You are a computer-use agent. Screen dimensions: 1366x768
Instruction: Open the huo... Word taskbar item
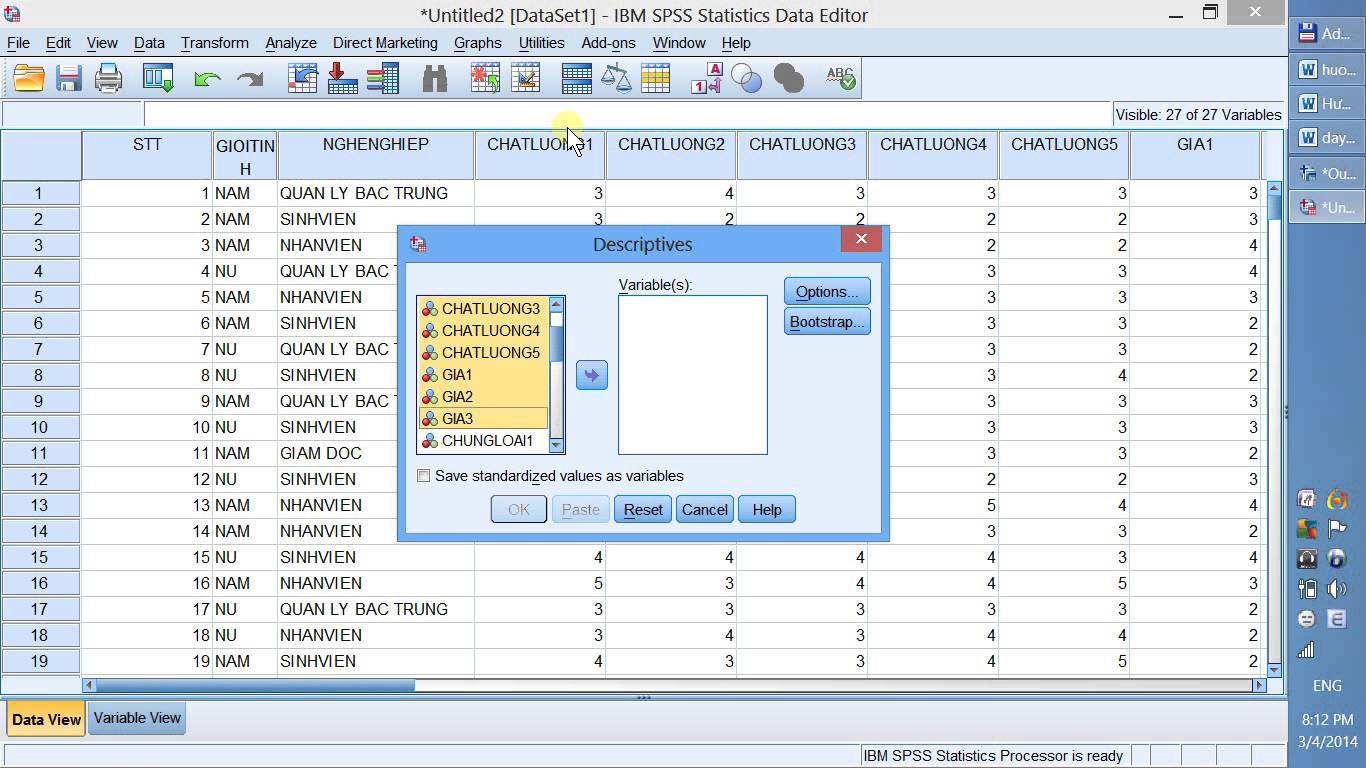coord(1326,70)
